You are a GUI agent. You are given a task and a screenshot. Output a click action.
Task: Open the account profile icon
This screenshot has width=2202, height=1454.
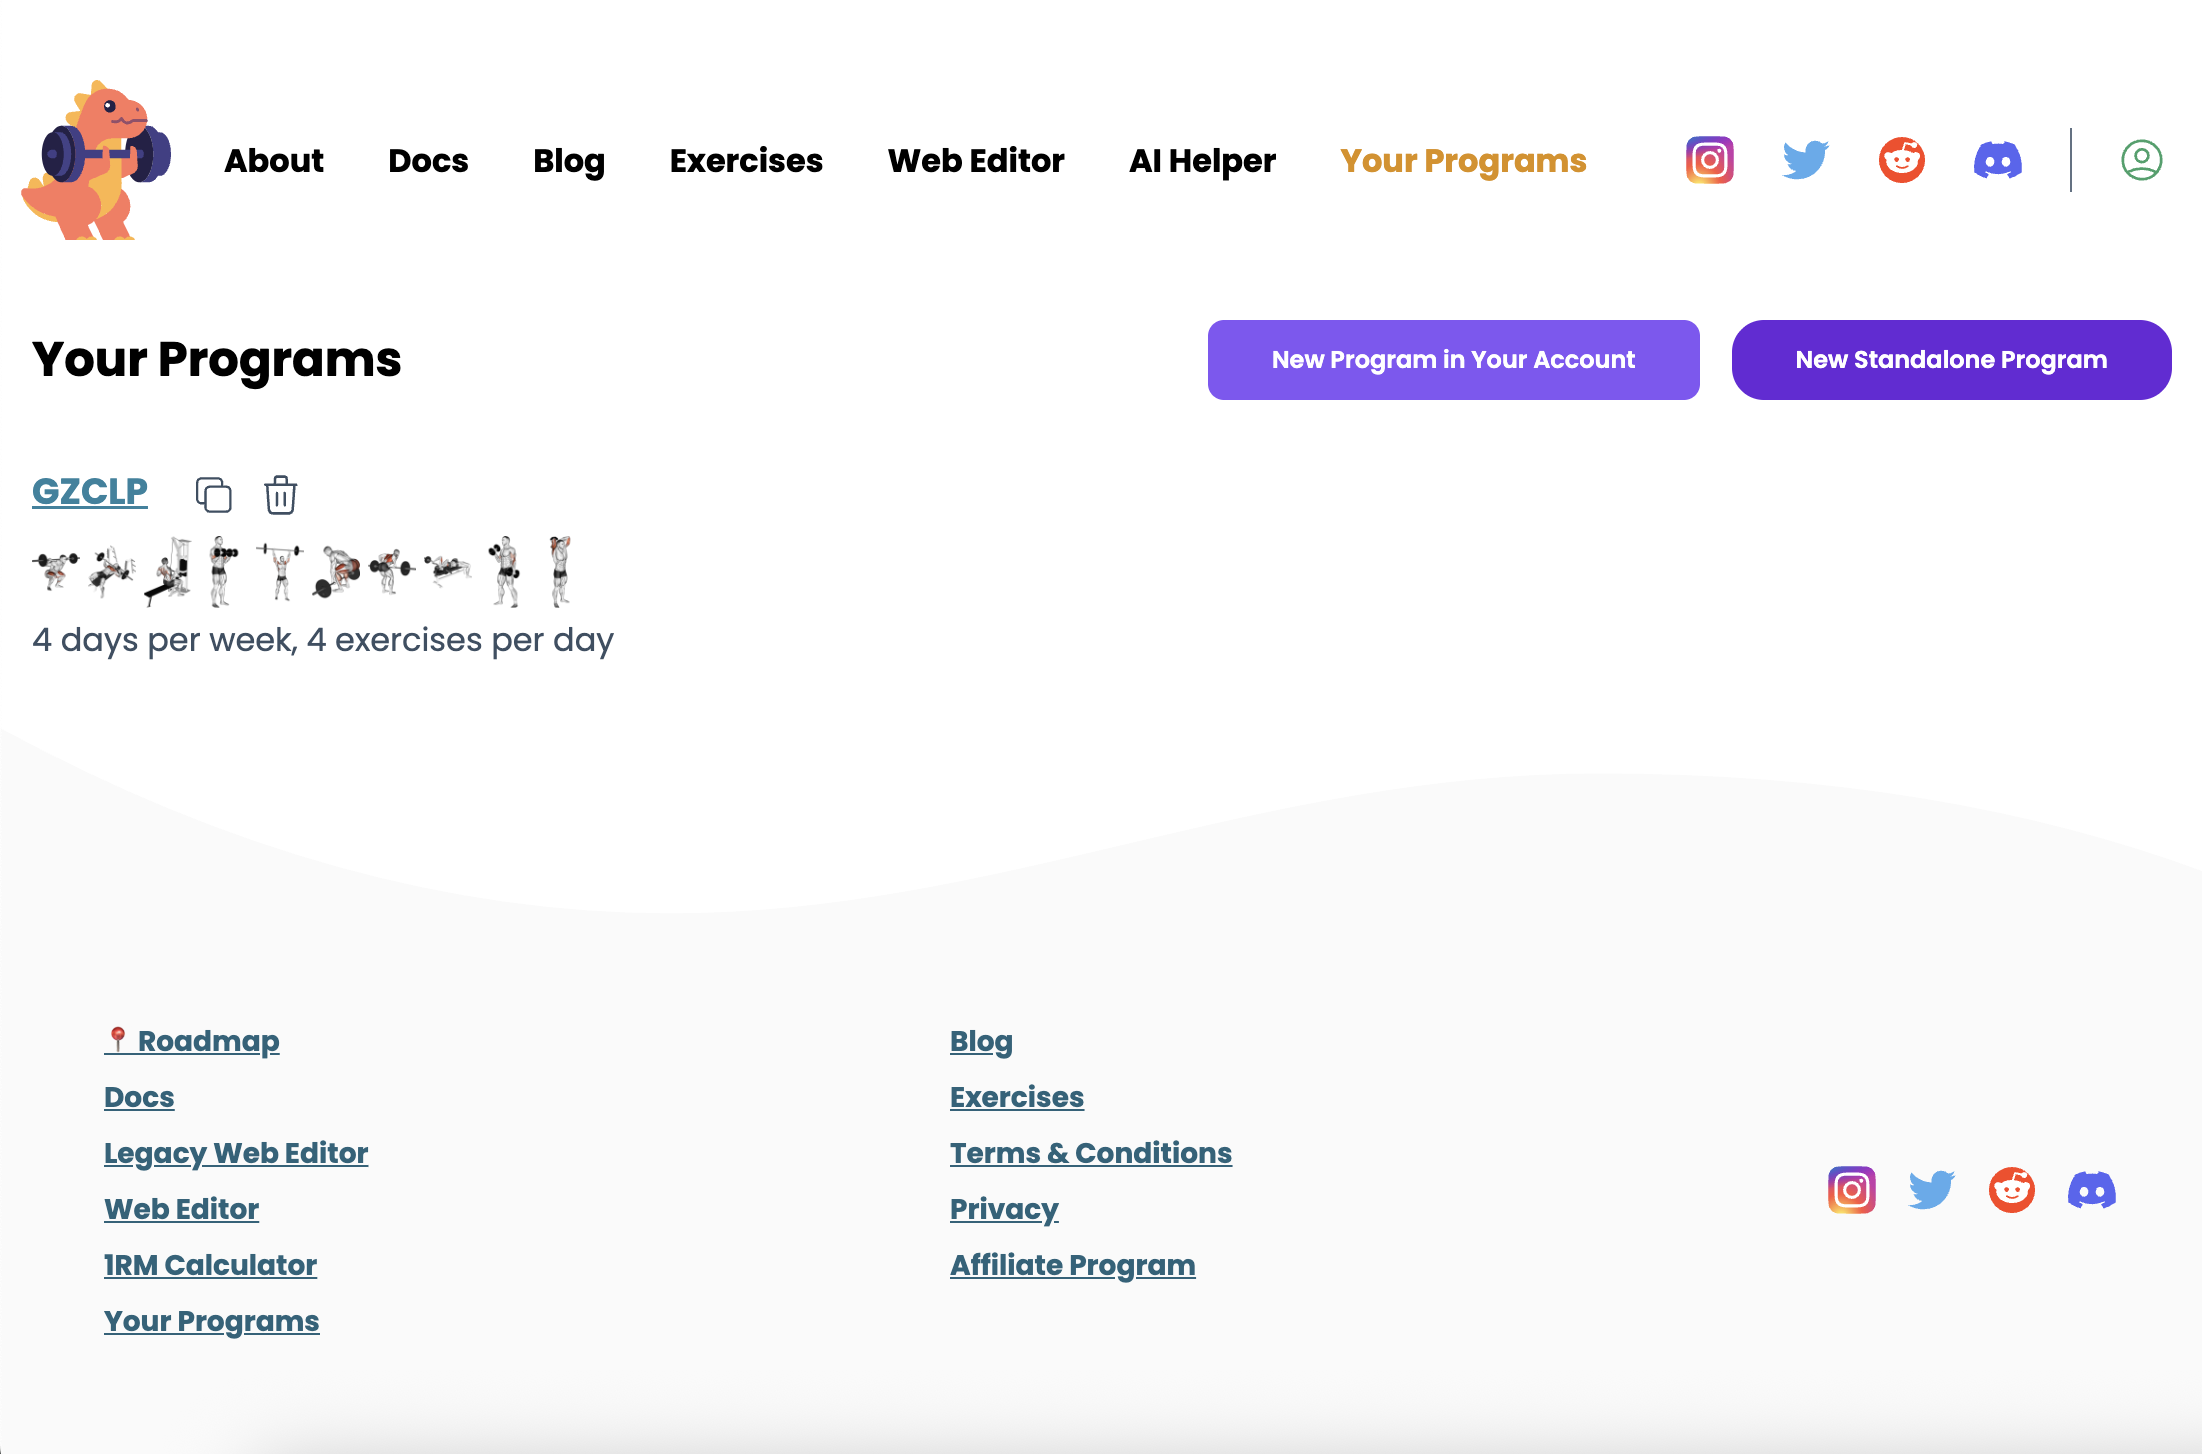[2140, 160]
